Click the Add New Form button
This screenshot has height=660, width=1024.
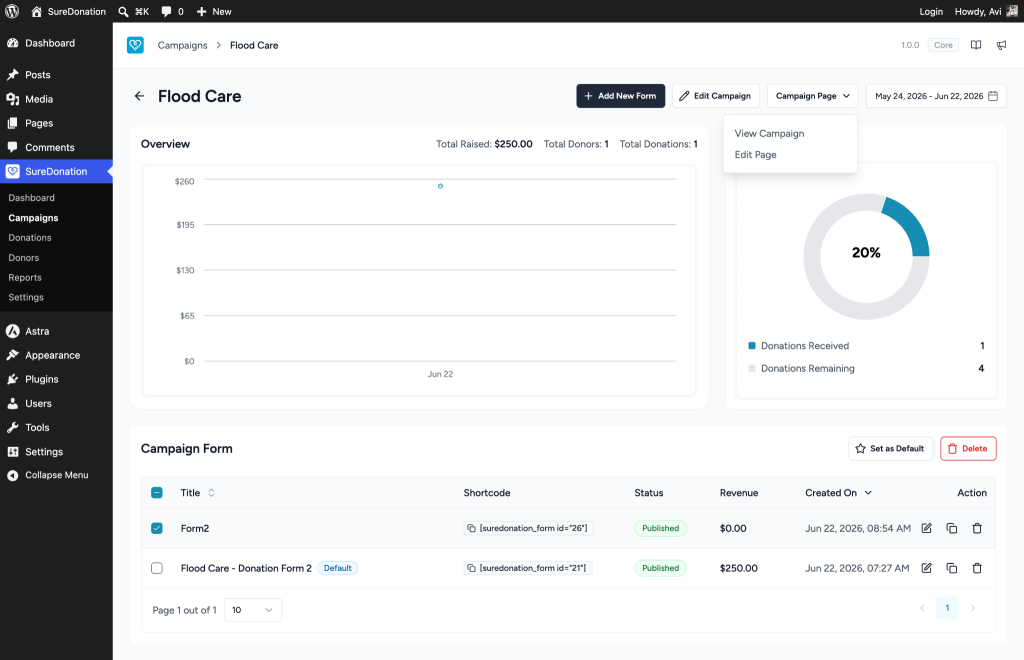pyautogui.click(x=620, y=96)
